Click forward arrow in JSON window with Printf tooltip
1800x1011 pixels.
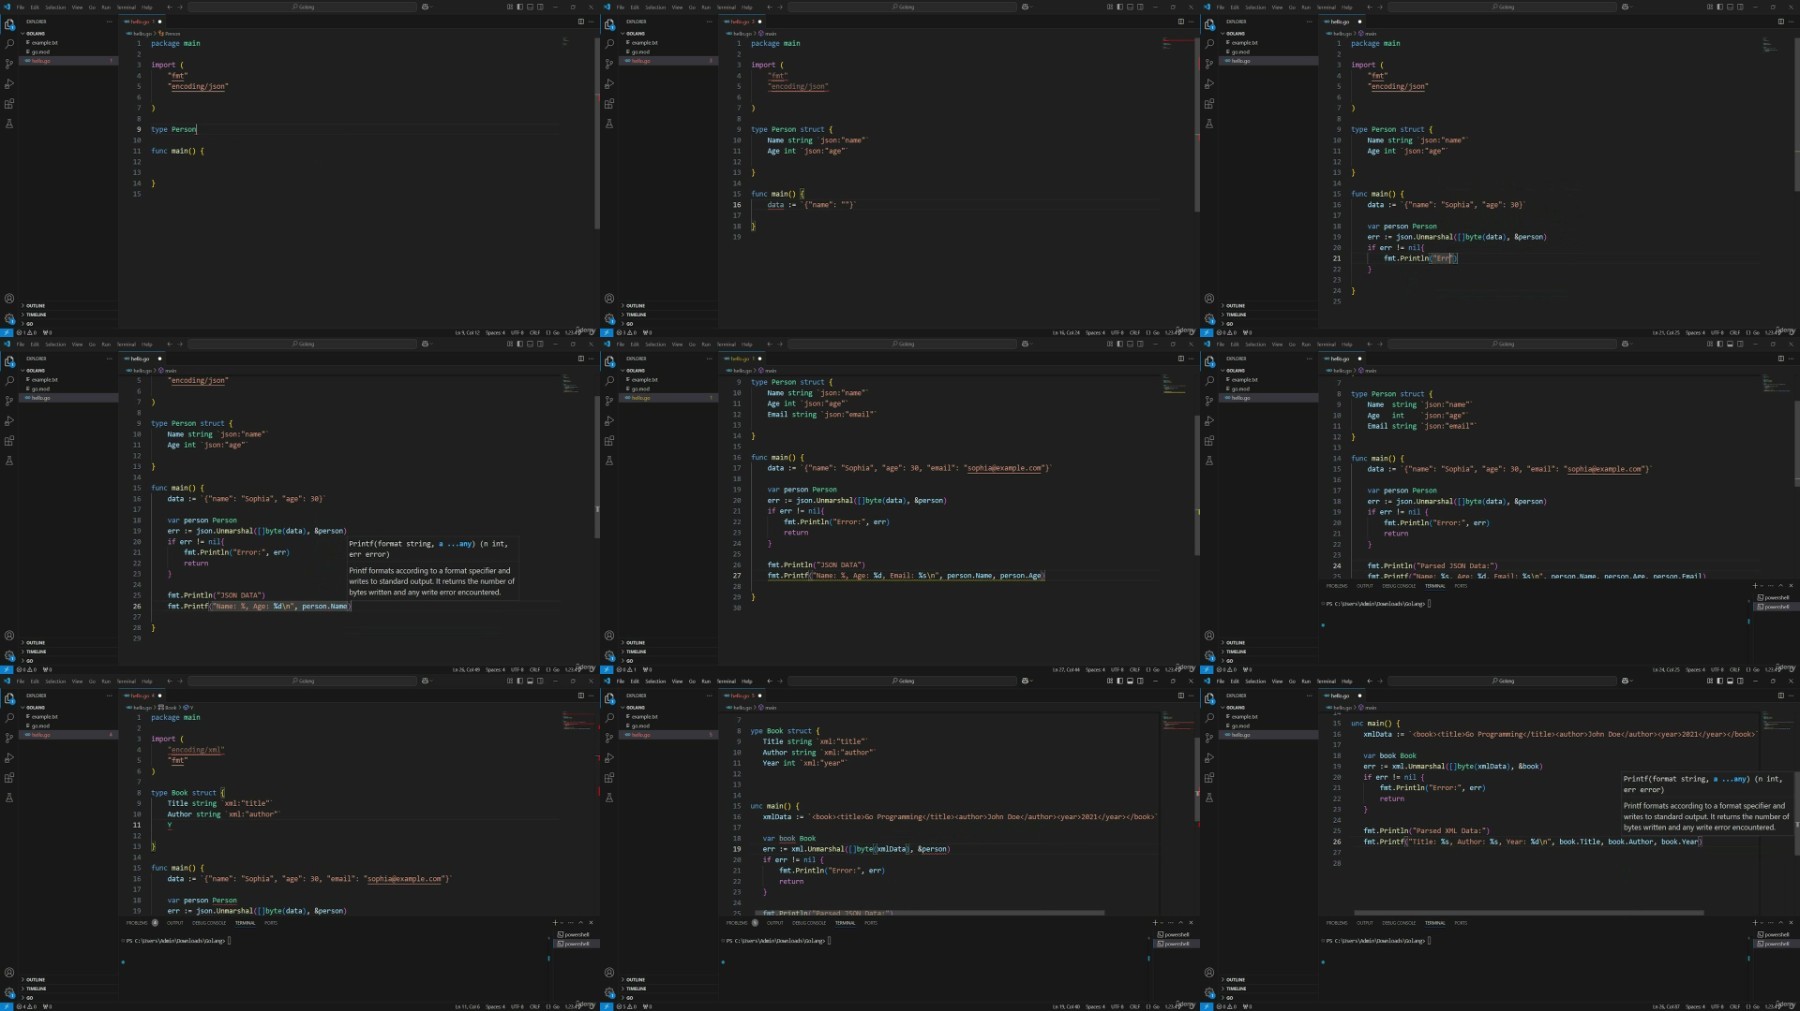pos(180,344)
